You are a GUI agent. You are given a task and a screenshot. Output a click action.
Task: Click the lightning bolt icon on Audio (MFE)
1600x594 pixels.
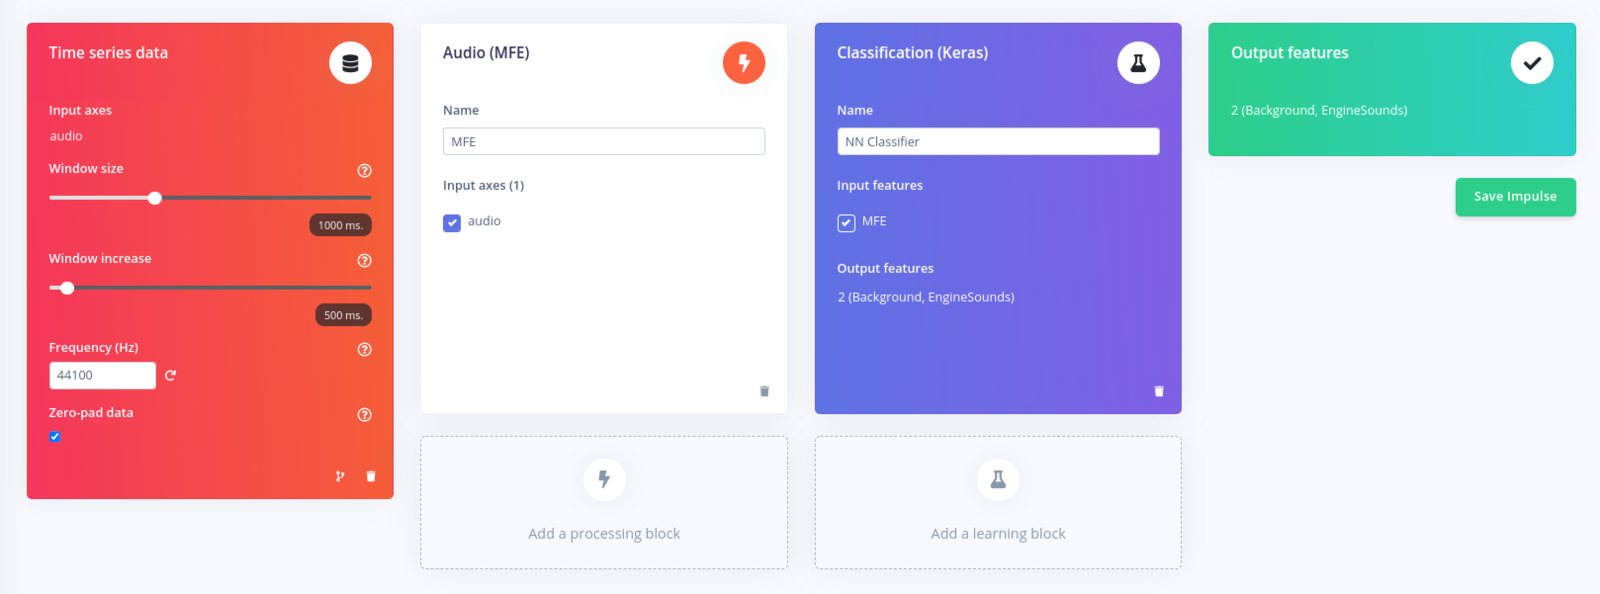(x=744, y=63)
